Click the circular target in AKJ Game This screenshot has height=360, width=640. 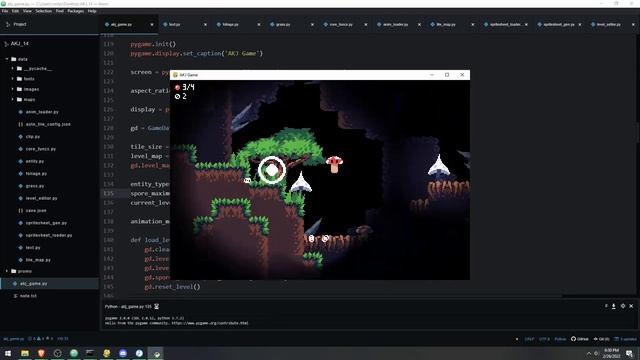[272, 170]
